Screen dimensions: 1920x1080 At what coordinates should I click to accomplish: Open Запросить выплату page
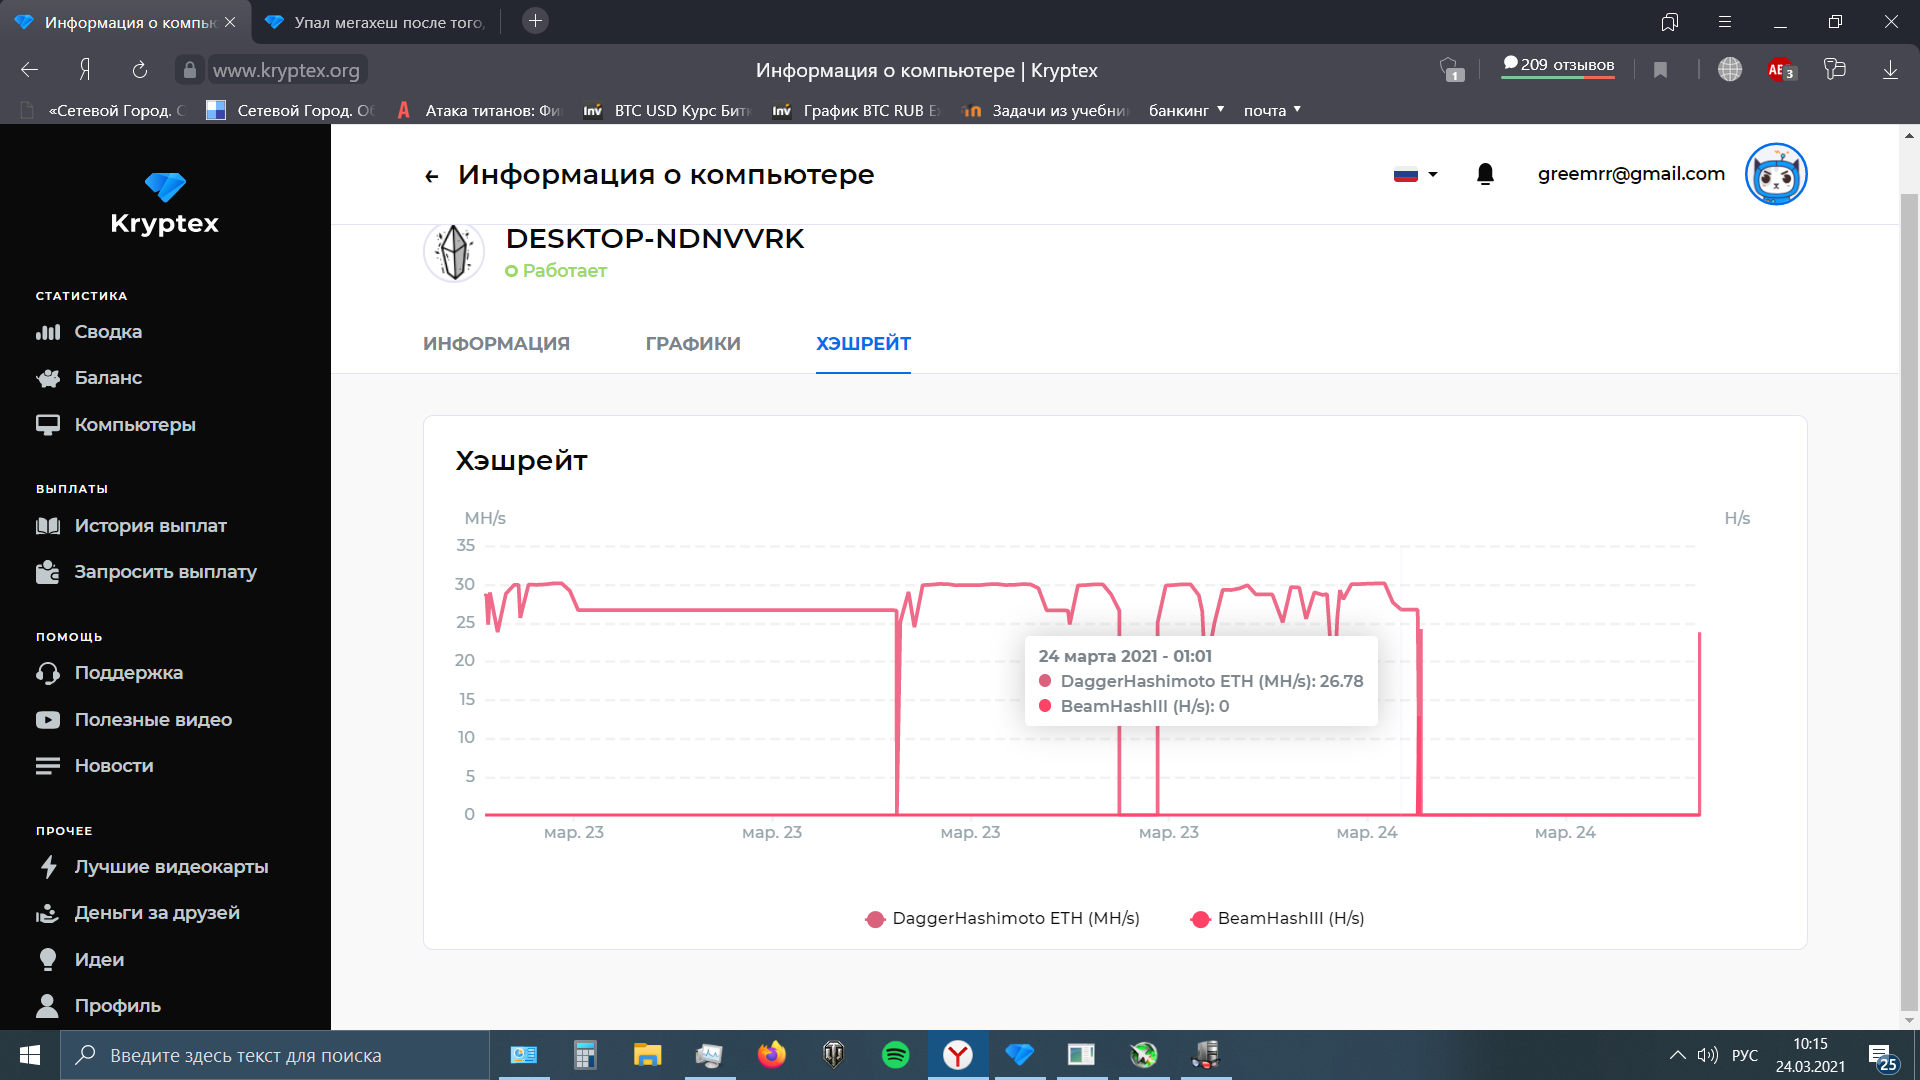point(165,572)
